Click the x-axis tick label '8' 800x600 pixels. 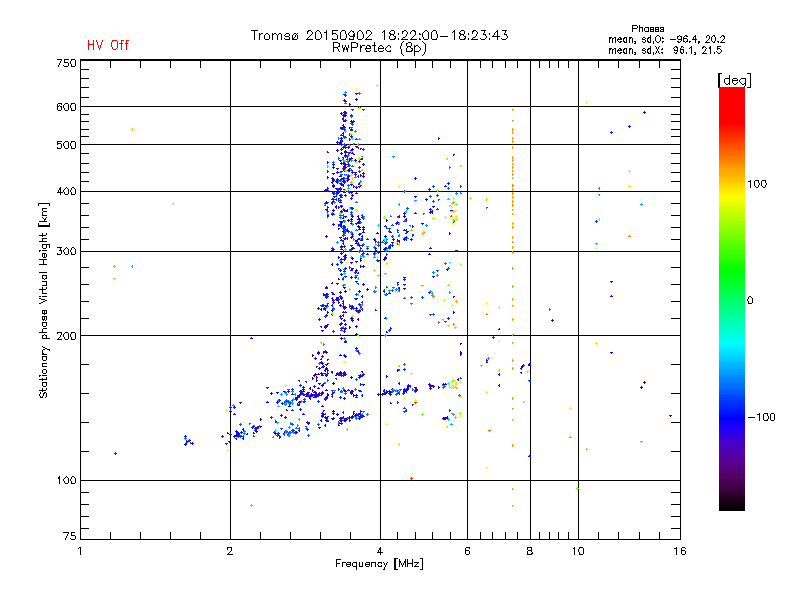pyautogui.click(x=530, y=551)
